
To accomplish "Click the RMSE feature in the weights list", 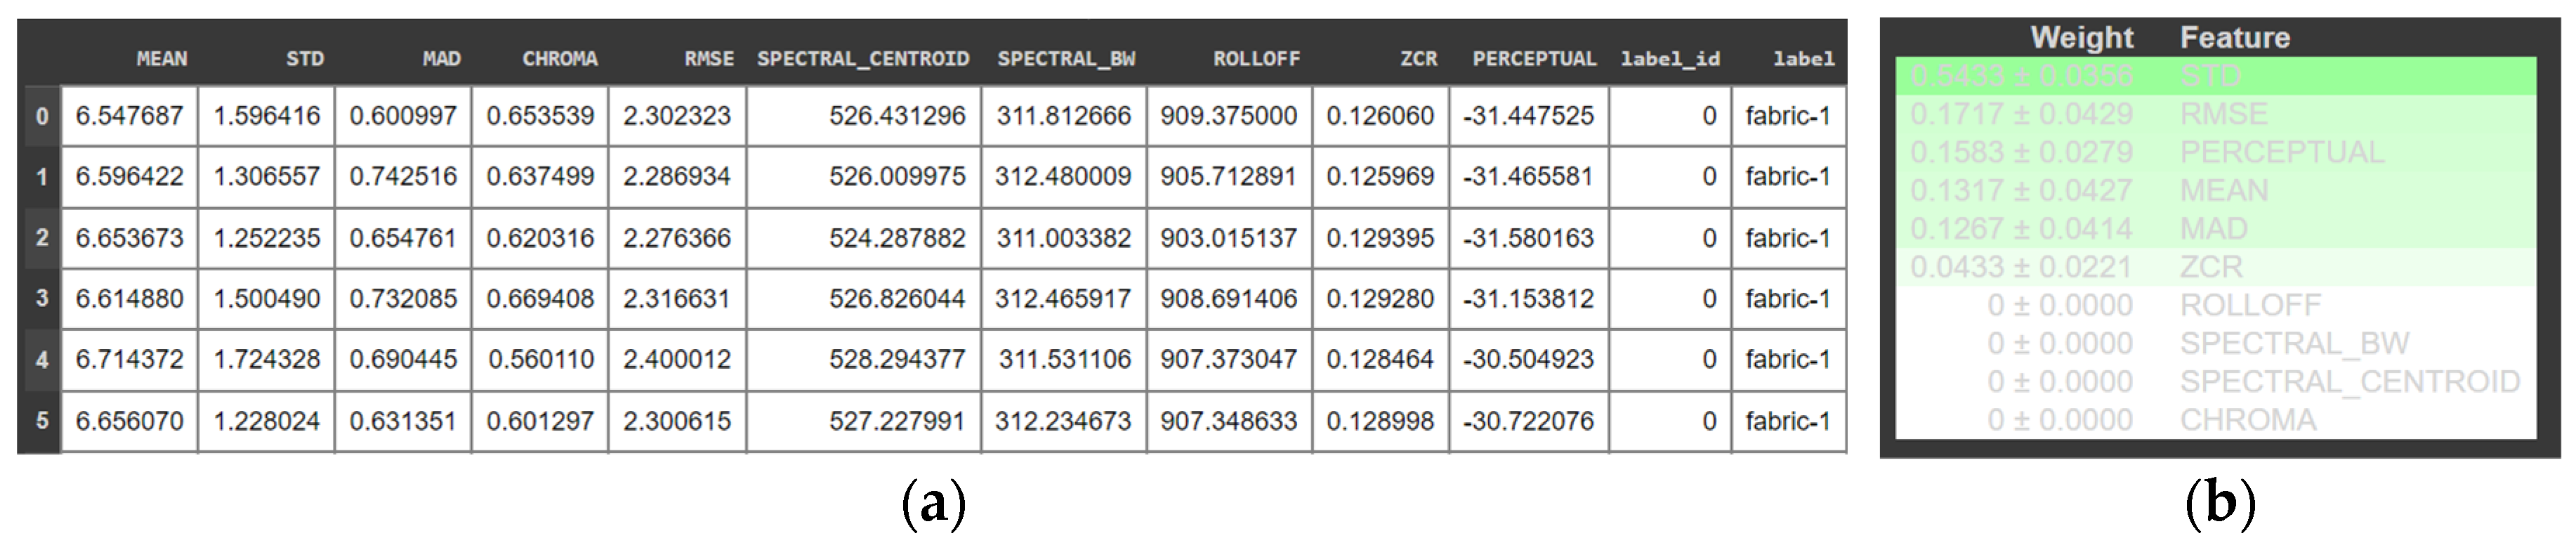I will coord(2223,114).
